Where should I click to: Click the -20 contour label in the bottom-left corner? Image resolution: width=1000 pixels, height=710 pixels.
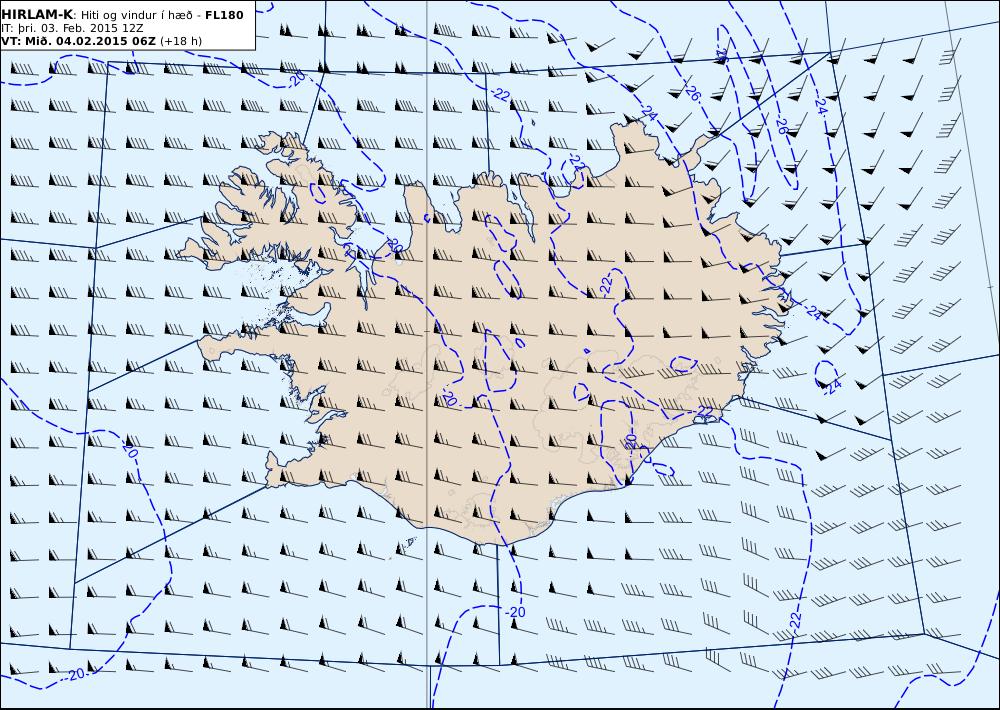(75, 674)
